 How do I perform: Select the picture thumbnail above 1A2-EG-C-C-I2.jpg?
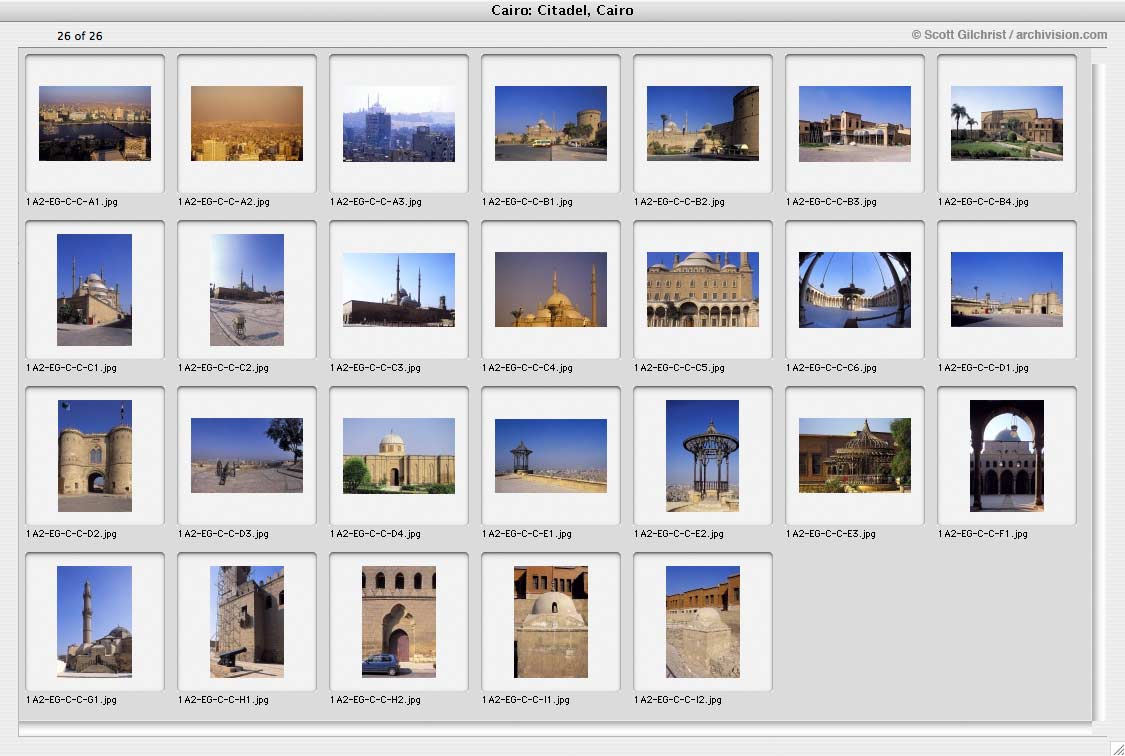click(x=703, y=622)
